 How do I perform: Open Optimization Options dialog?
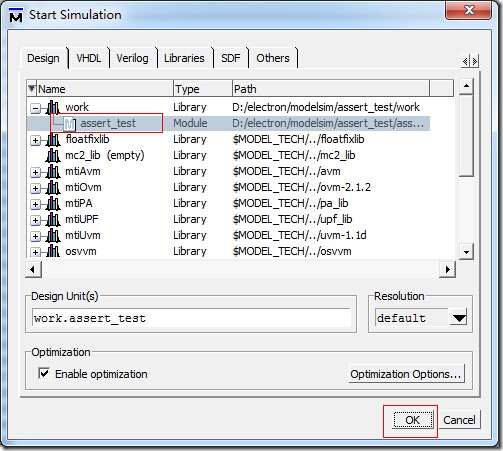point(406,374)
